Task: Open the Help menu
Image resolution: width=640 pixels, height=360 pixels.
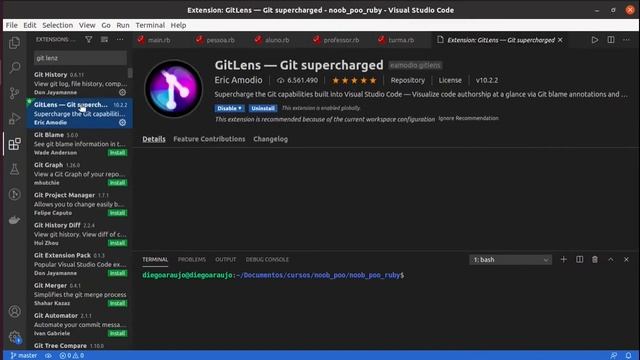Action: pyautogui.click(x=178, y=25)
